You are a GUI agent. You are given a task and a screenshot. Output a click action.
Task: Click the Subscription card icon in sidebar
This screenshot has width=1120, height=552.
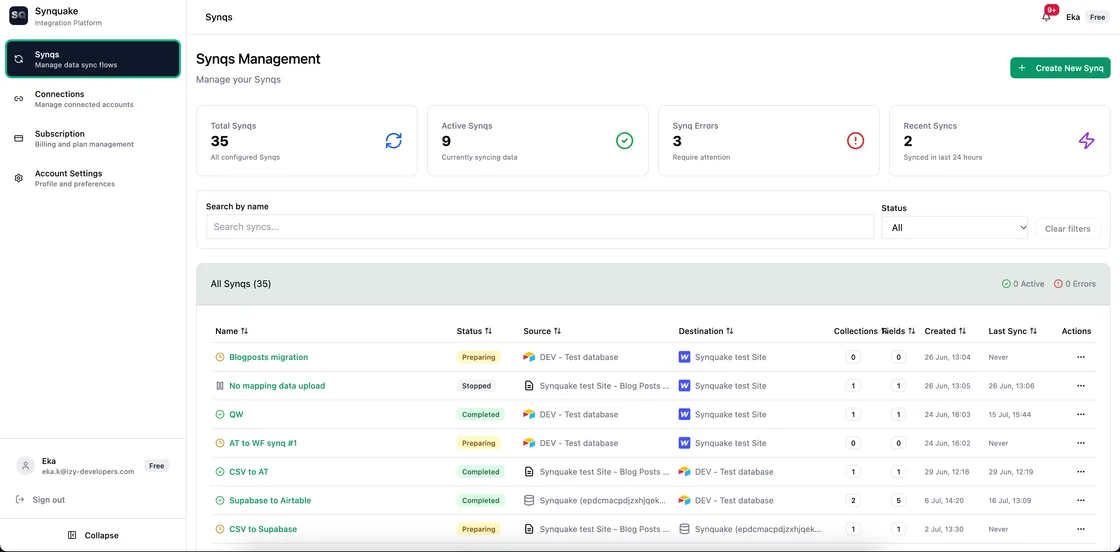[19, 139]
